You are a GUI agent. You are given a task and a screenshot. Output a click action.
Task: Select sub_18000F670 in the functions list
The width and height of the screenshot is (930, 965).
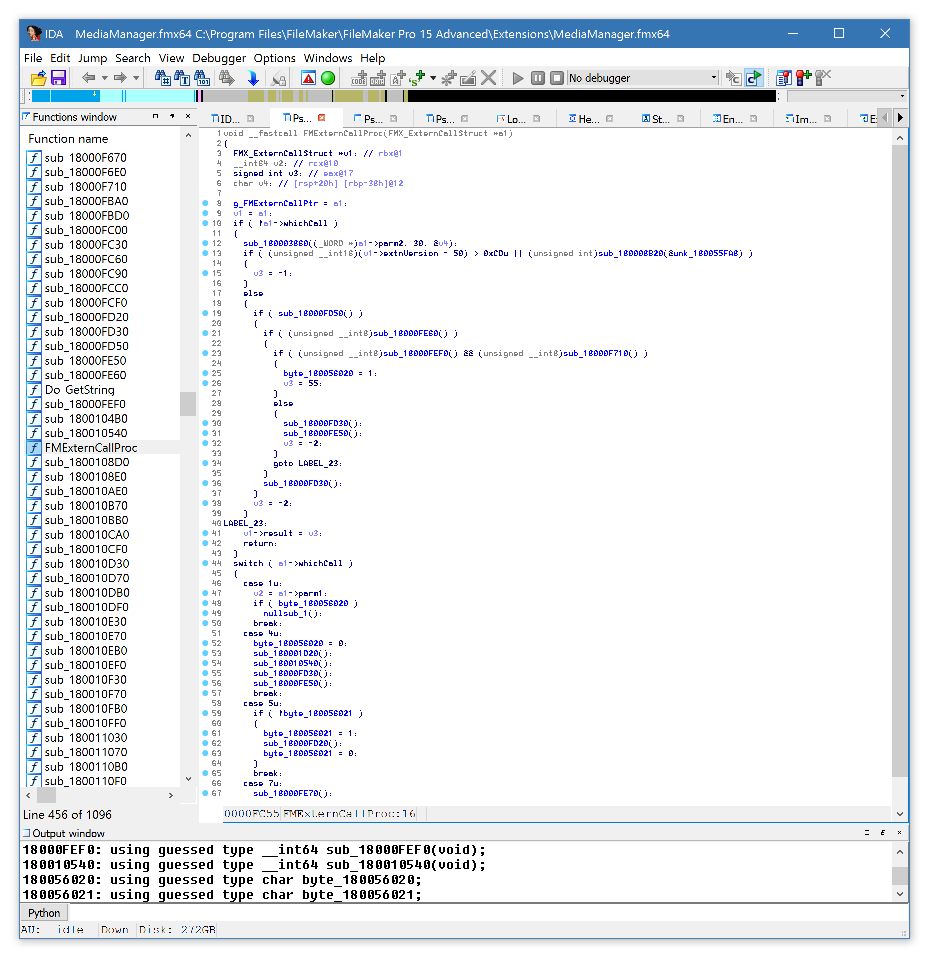pyautogui.click(x=86, y=158)
